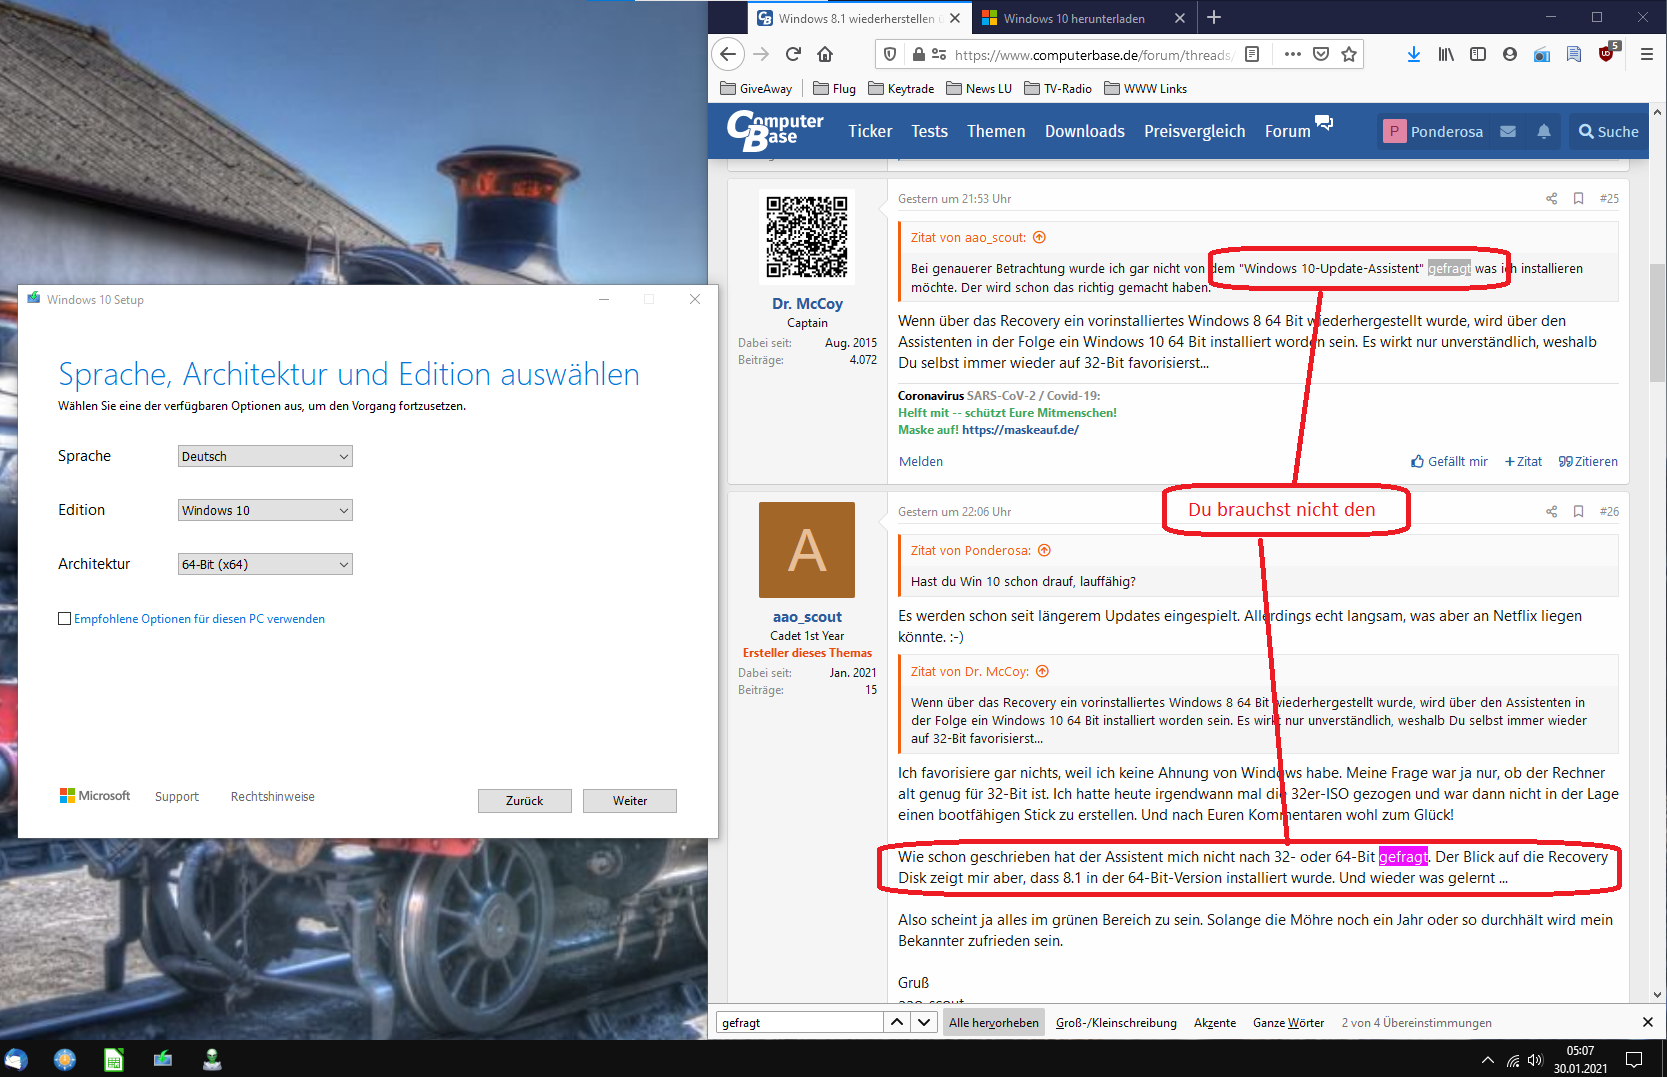
Task: Open the Architektur dropdown
Action: (265, 564)
